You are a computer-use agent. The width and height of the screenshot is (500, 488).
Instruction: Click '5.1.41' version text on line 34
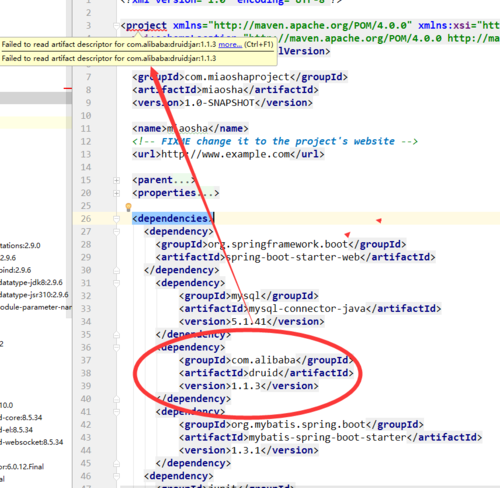pyautogui.click(x=249, y=322)
